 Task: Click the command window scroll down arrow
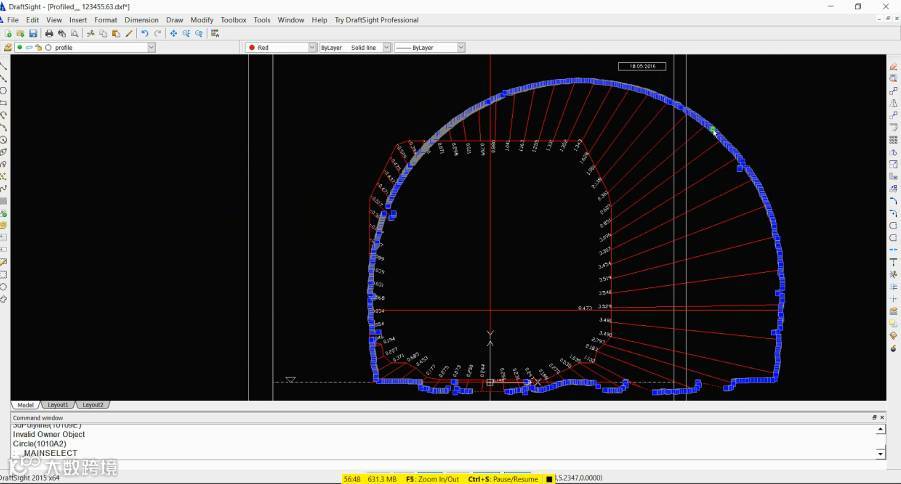coord(881,453)
